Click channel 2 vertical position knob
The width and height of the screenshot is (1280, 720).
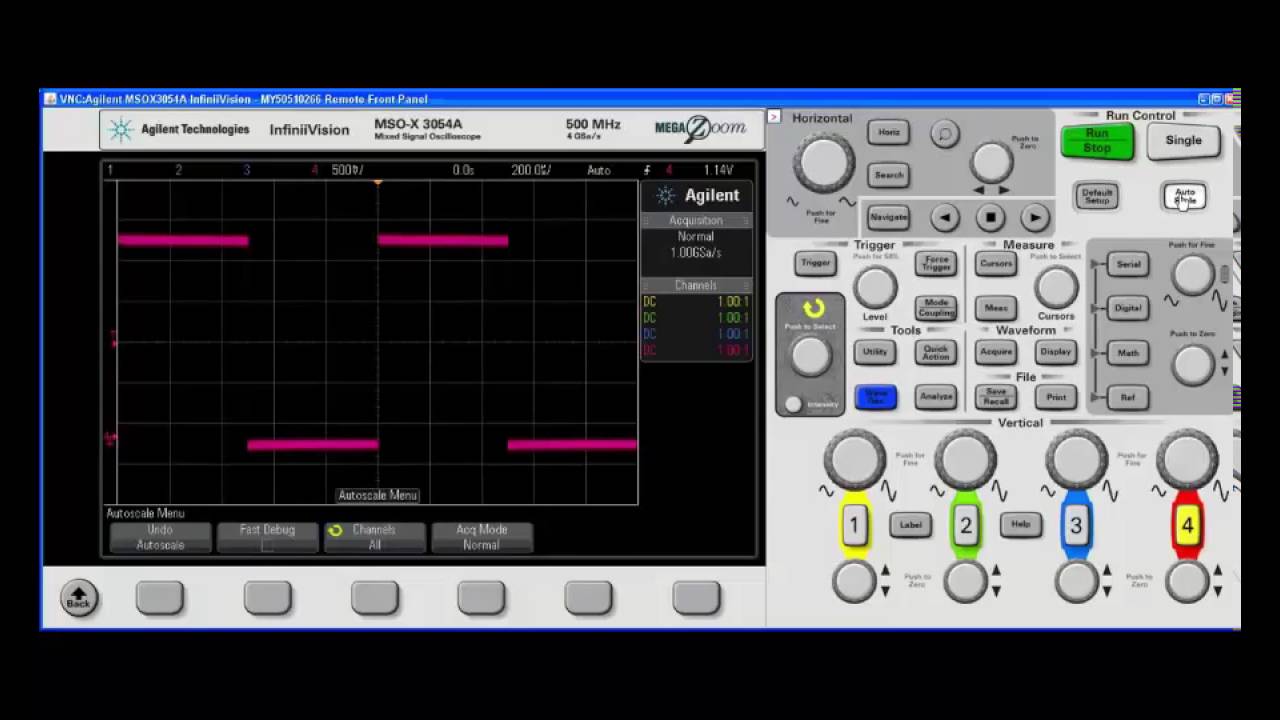(x=965, y=582)
